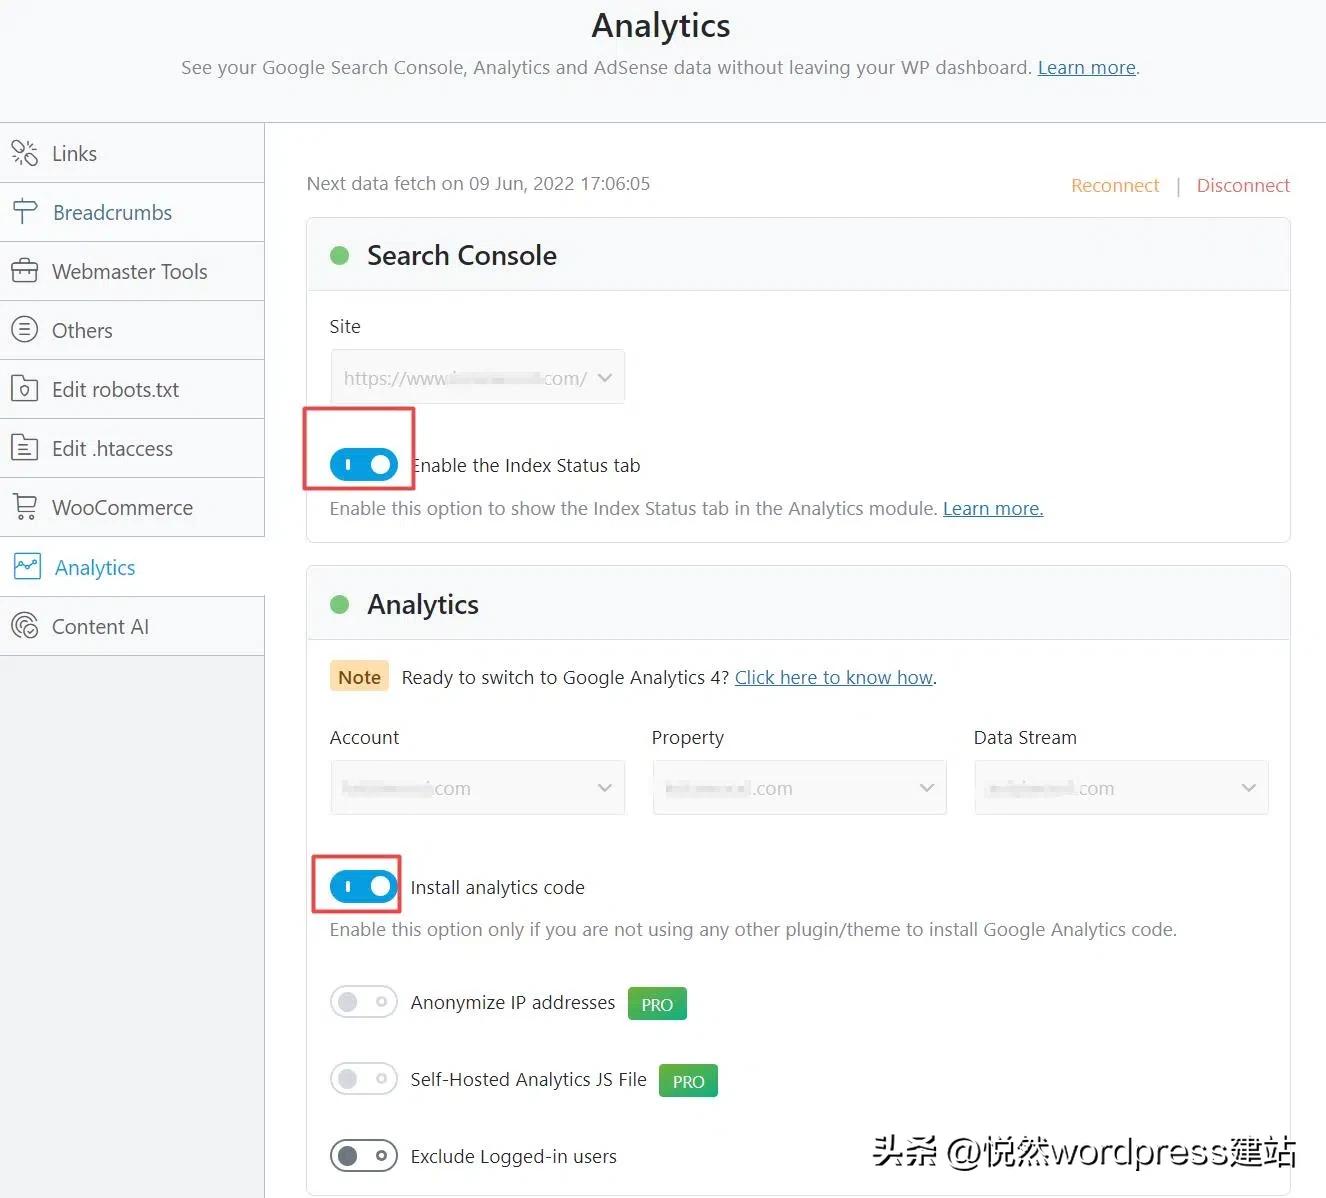
Task: Click the 'Click here to know how' link
Action: pos(834,677)
